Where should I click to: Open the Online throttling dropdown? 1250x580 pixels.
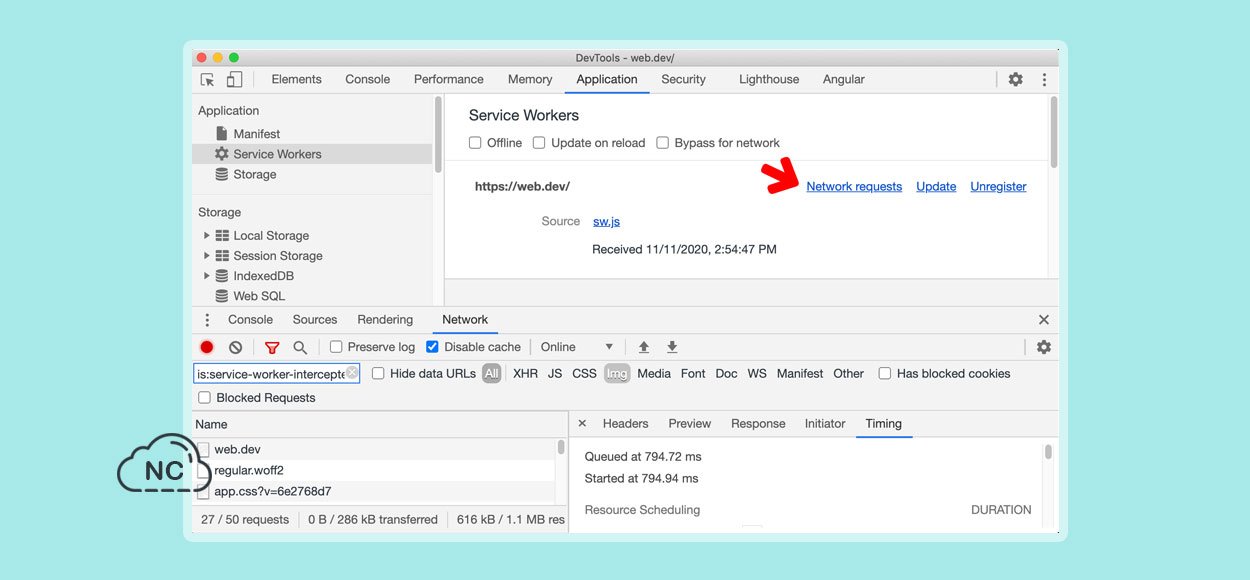(577, 347)
